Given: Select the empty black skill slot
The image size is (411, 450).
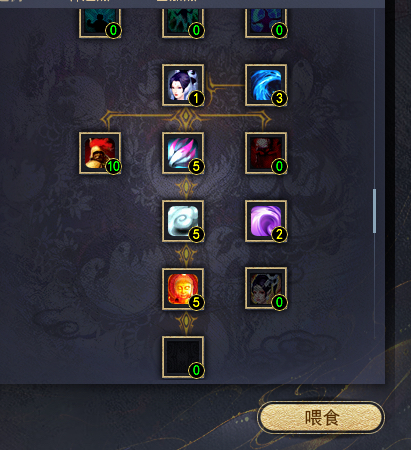Looking at the screenshot, I should pos(183,357).
